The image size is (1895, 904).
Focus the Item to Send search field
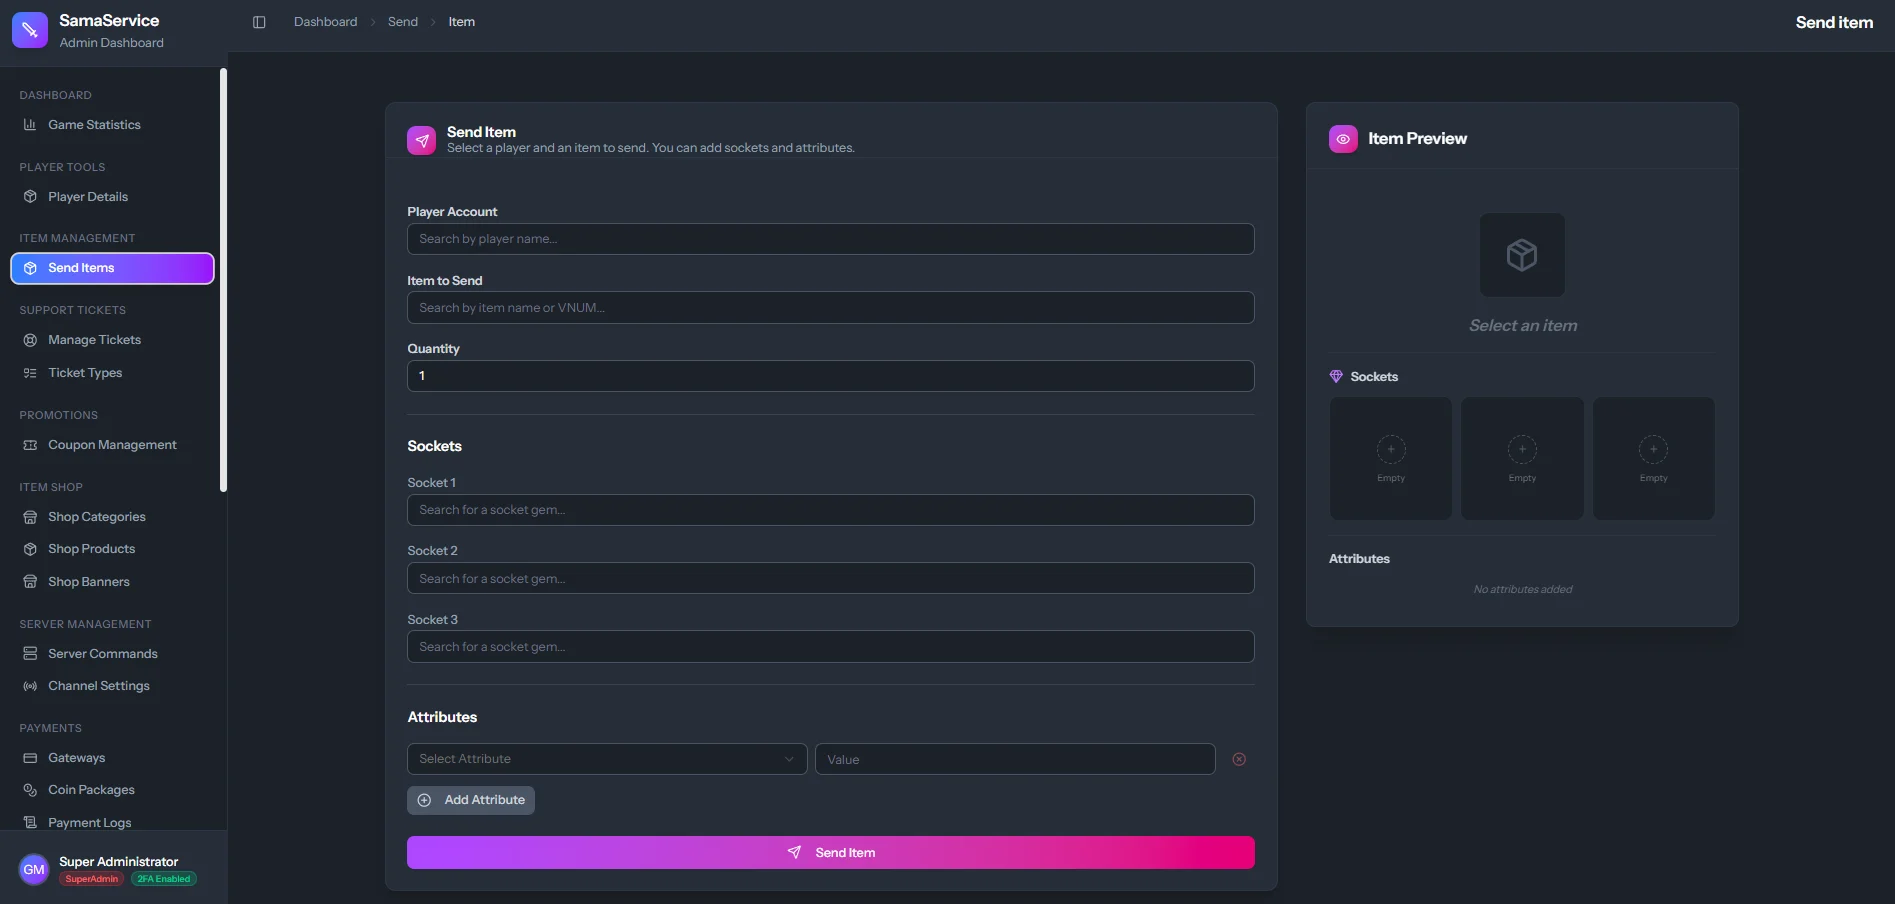pos(831,308)
